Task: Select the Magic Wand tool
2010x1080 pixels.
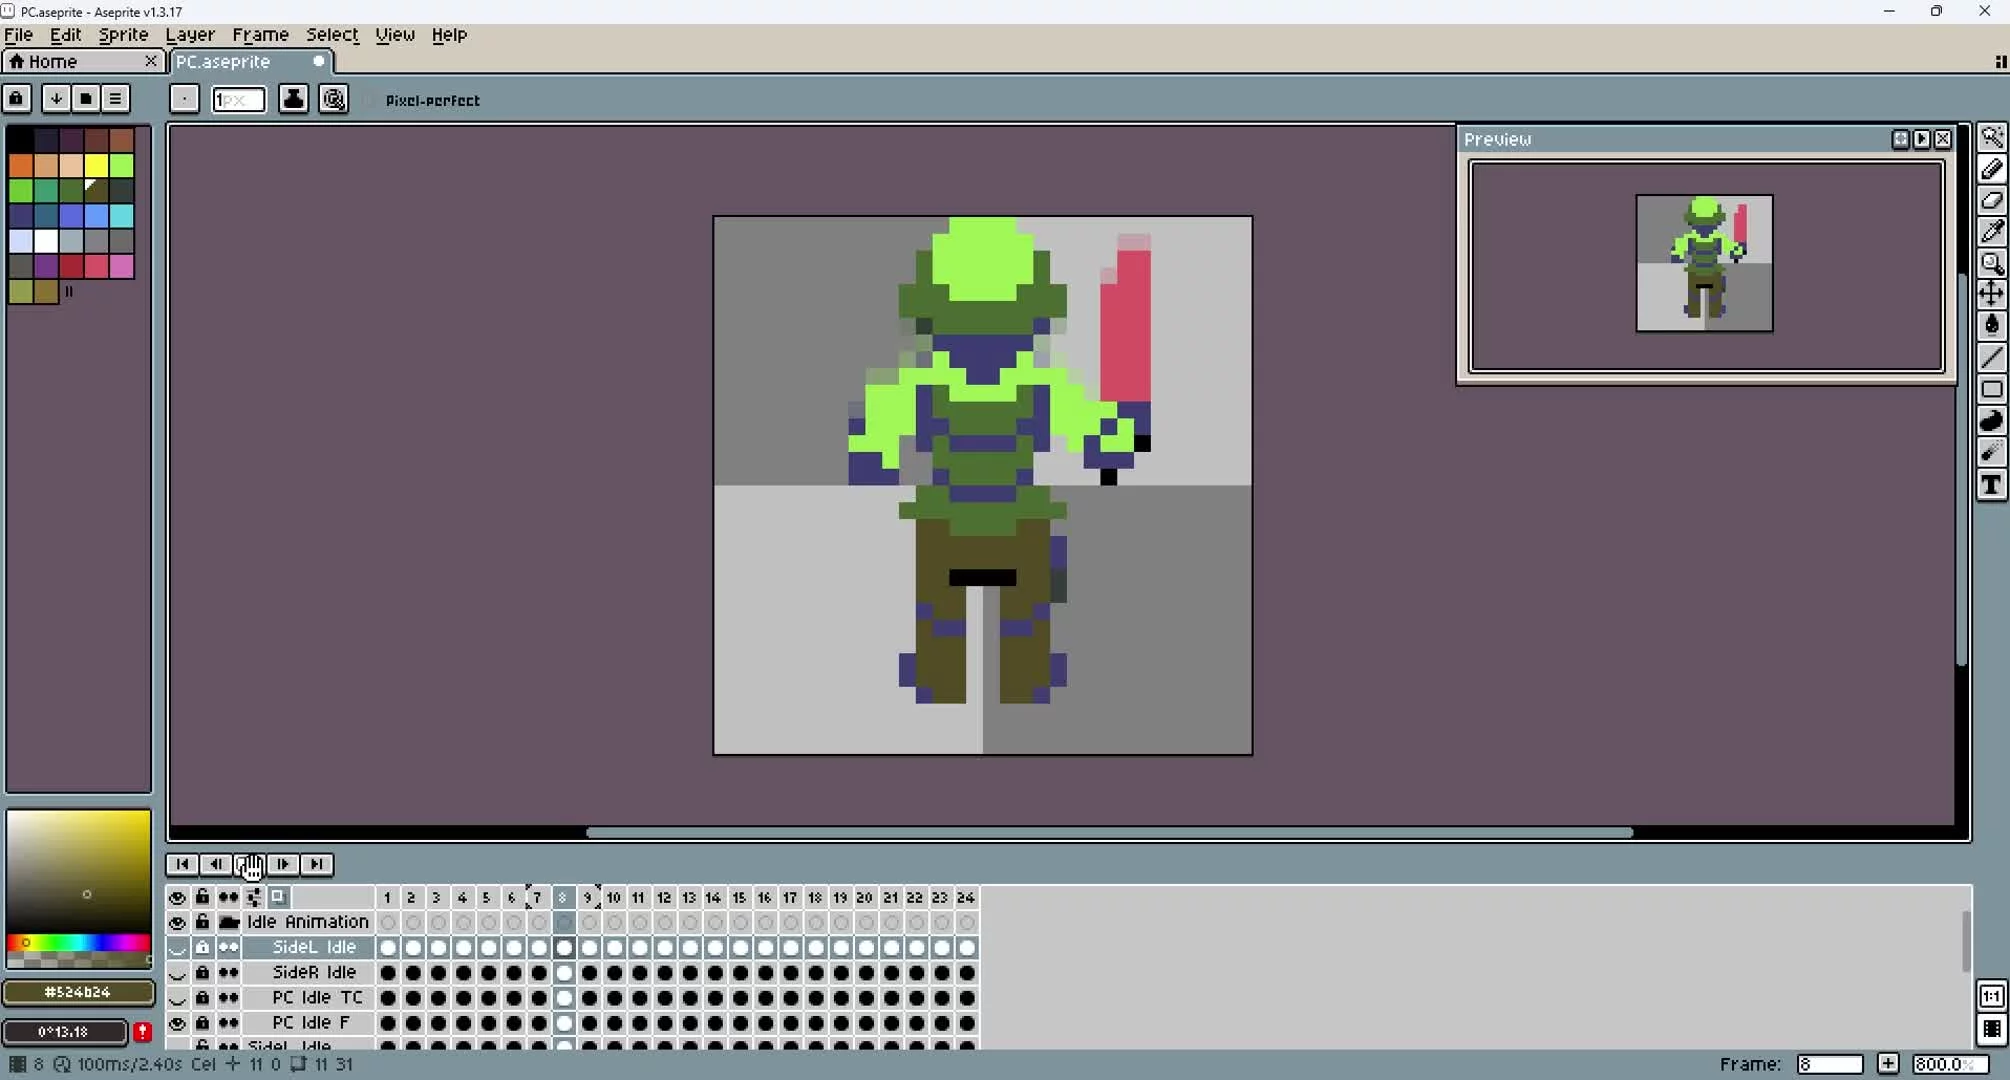Action: pyautogui.click(x=1991, y=138)
